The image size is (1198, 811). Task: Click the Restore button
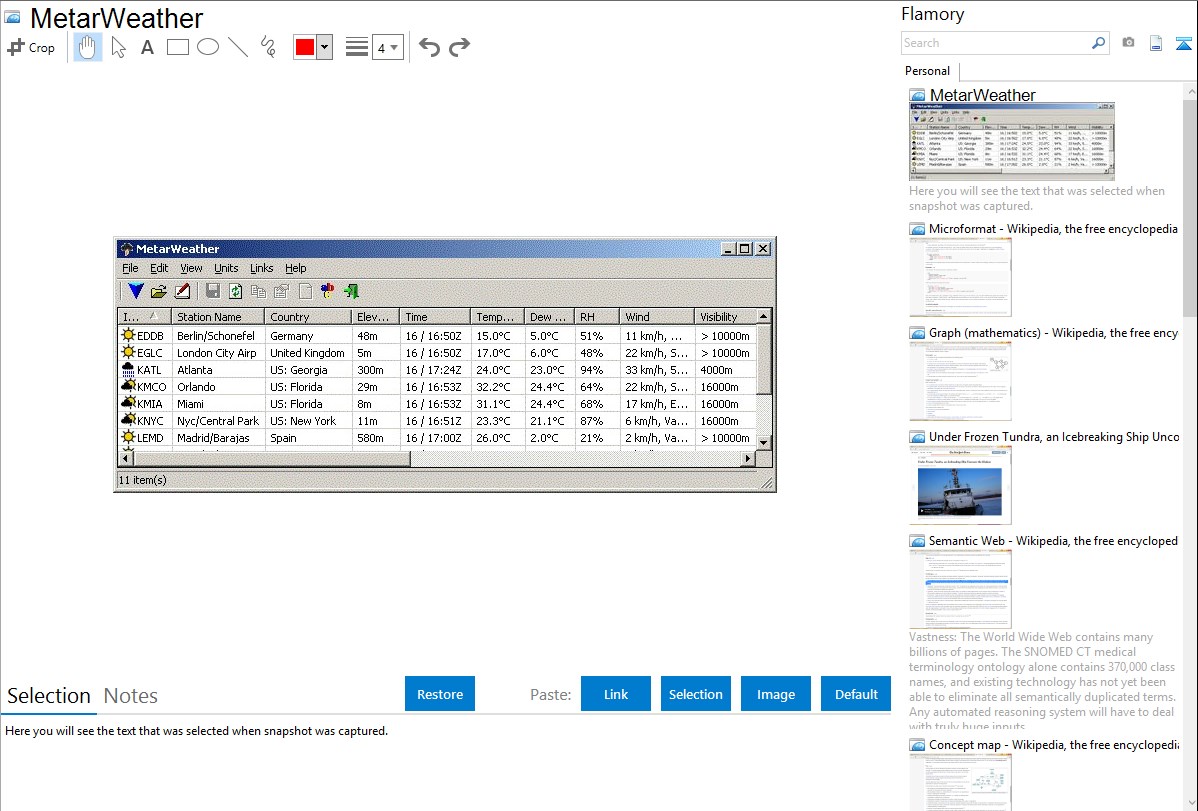pyautogui.click(x=440, y=694)
